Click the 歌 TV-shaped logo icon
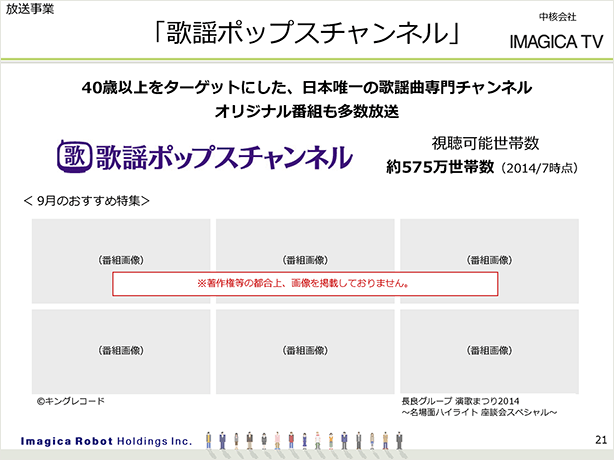Image resolution: width=614 pixels, height=460 pixels. (x=75, y=157)
